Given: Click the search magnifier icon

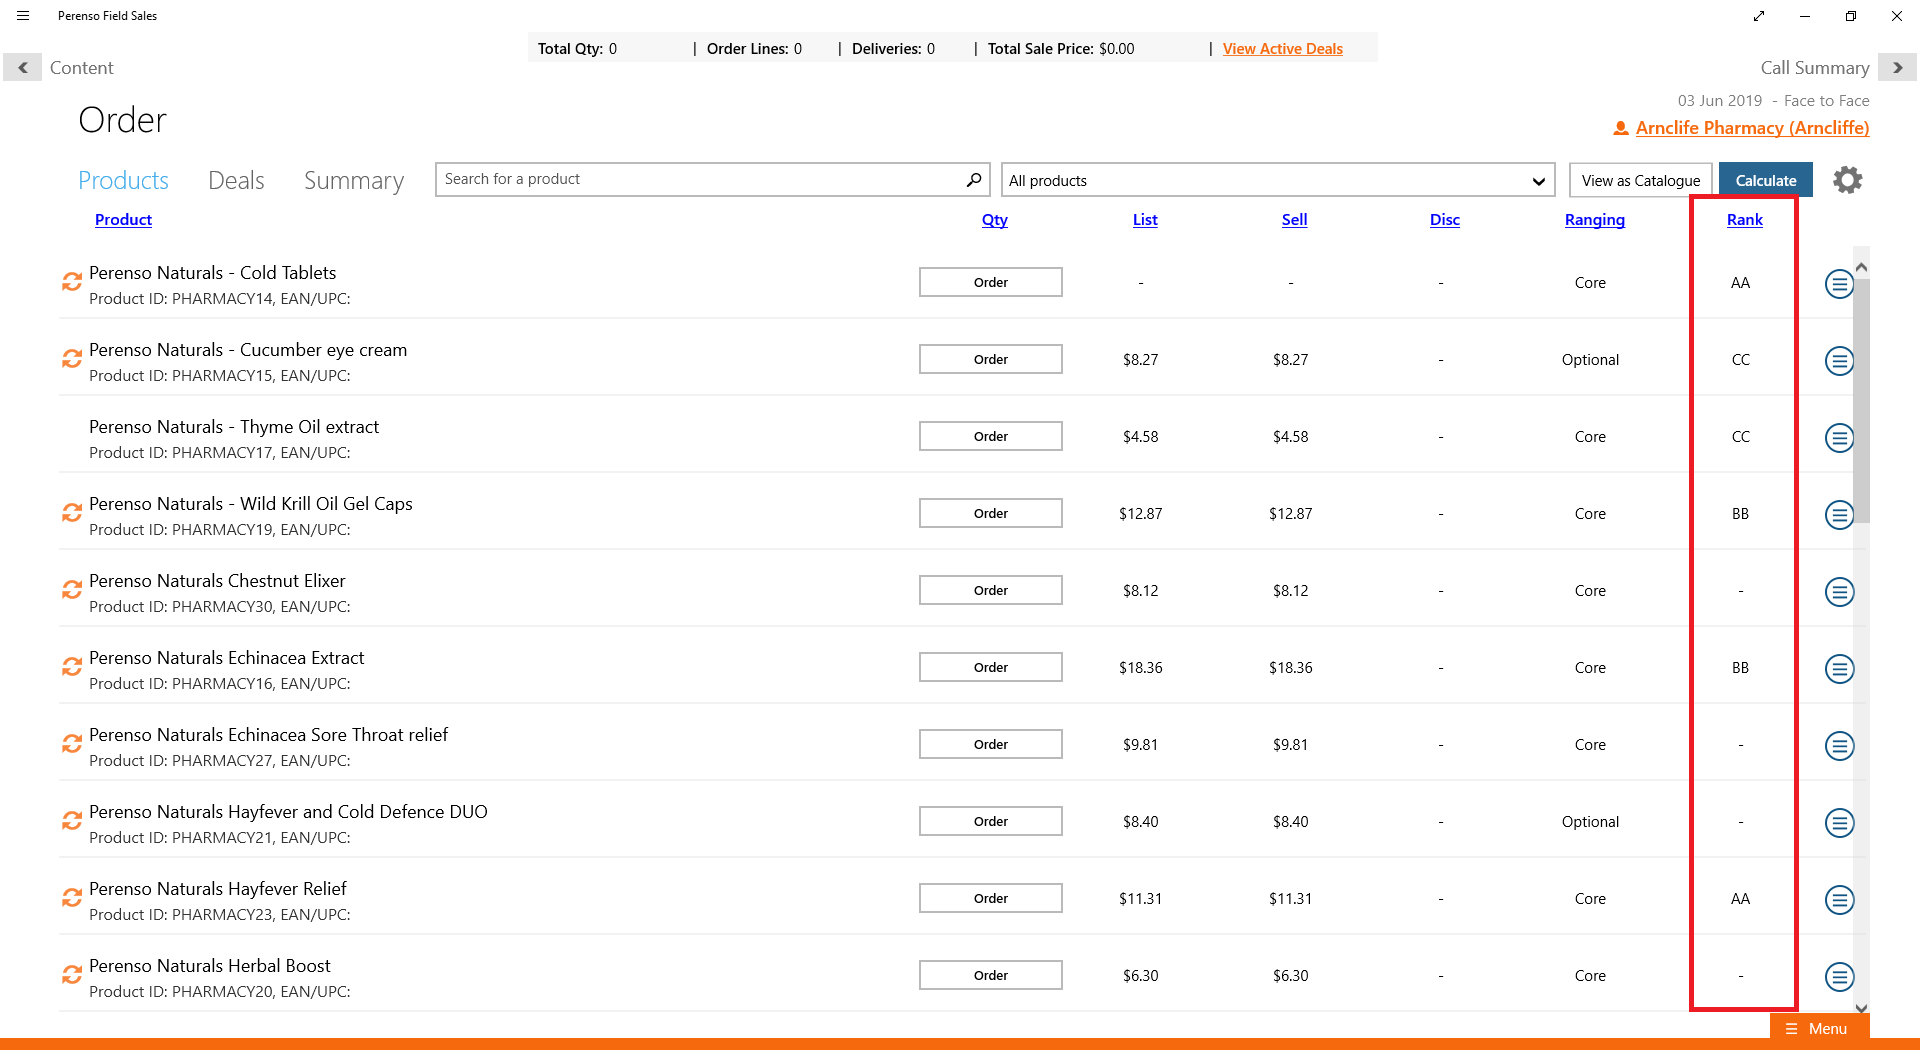Looking at the screenshot, I should point(973,179).
